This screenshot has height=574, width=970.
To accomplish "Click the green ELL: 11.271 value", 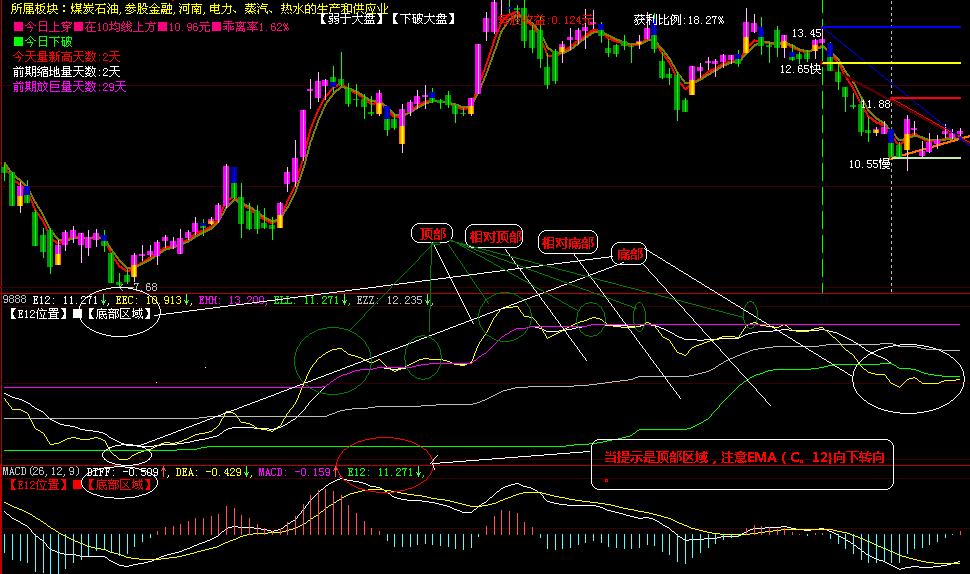I will (311, 300).
